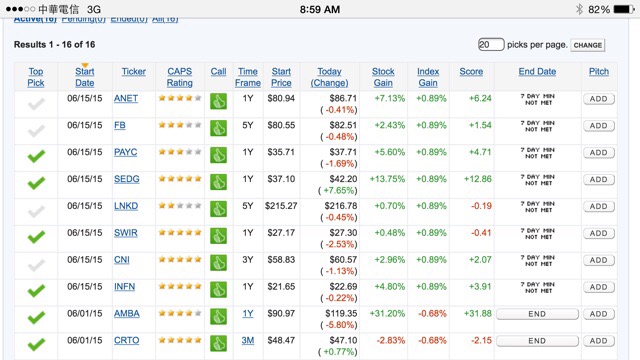Click the thumbs-up call icon for ANET
This screenshot has height=360, width=640.
218,101
